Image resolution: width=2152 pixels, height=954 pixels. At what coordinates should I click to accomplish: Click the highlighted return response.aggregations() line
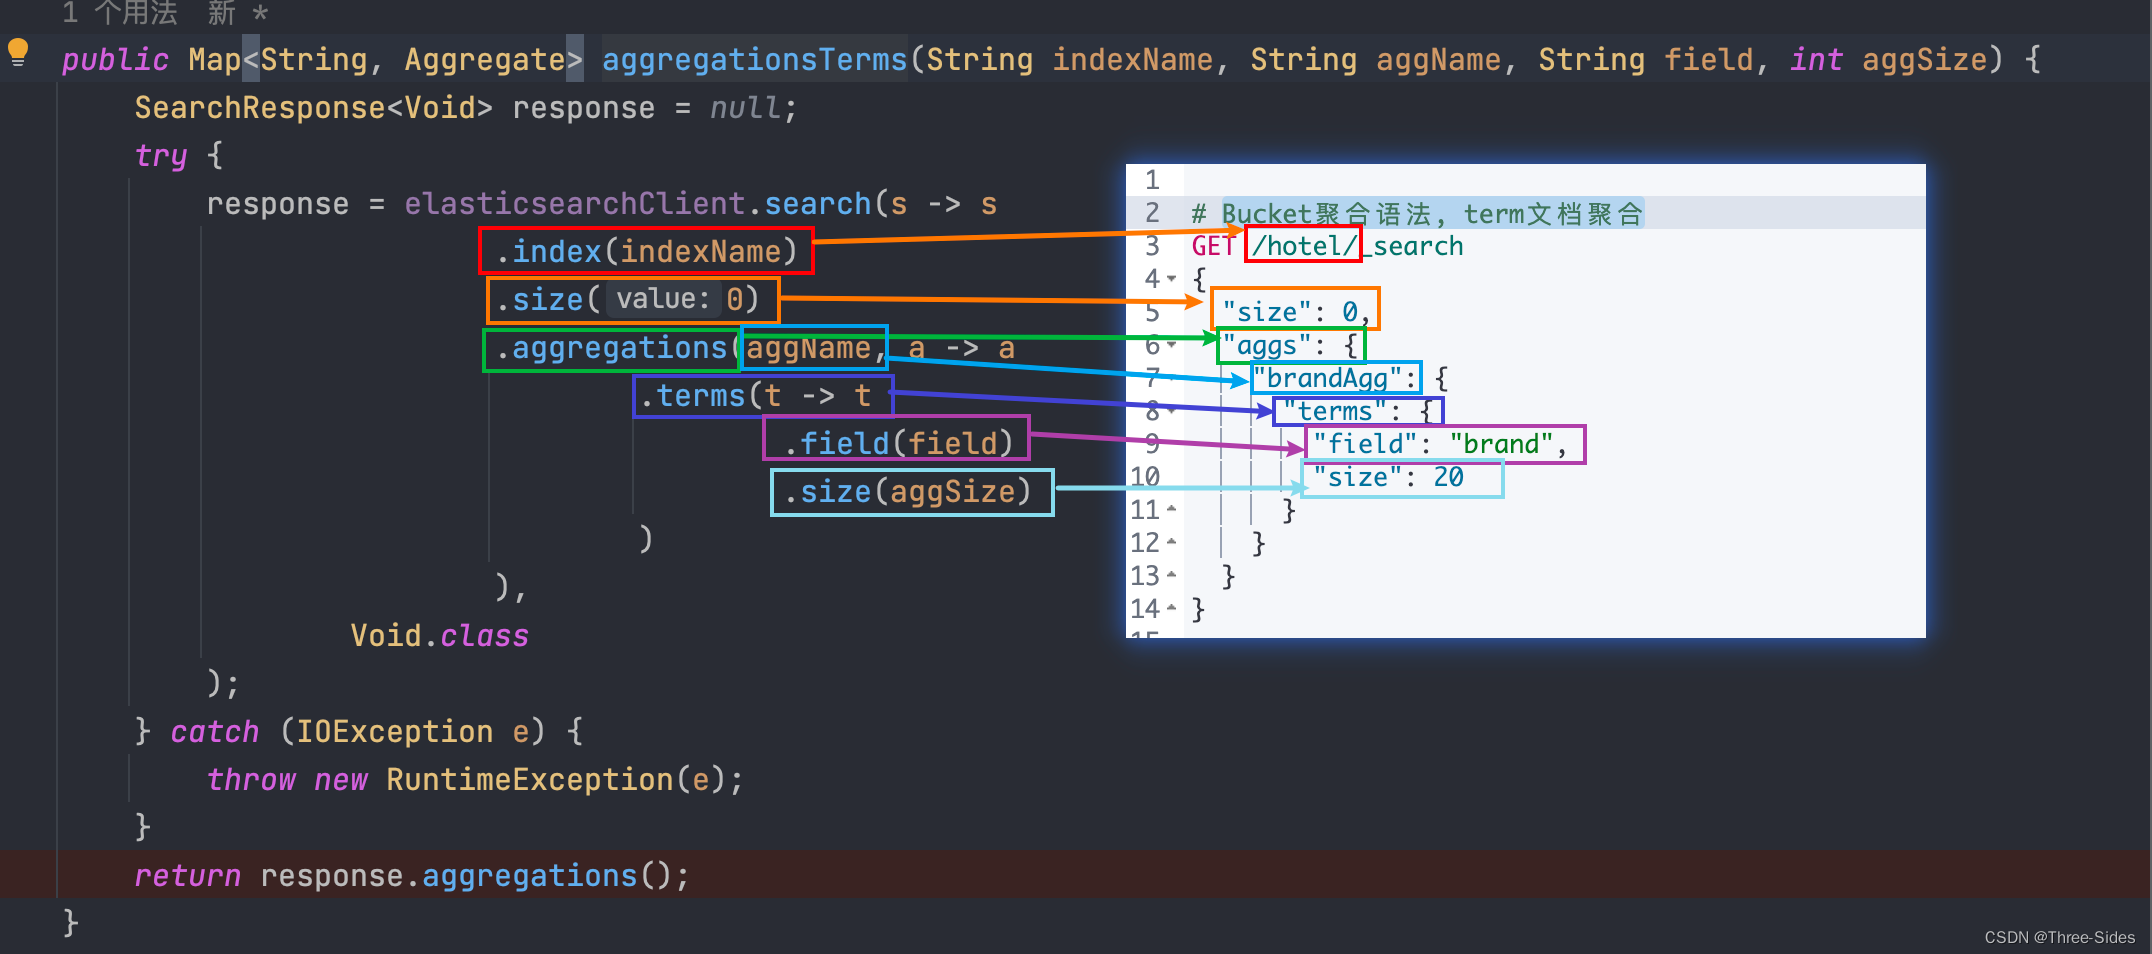[x=413, y=875]
